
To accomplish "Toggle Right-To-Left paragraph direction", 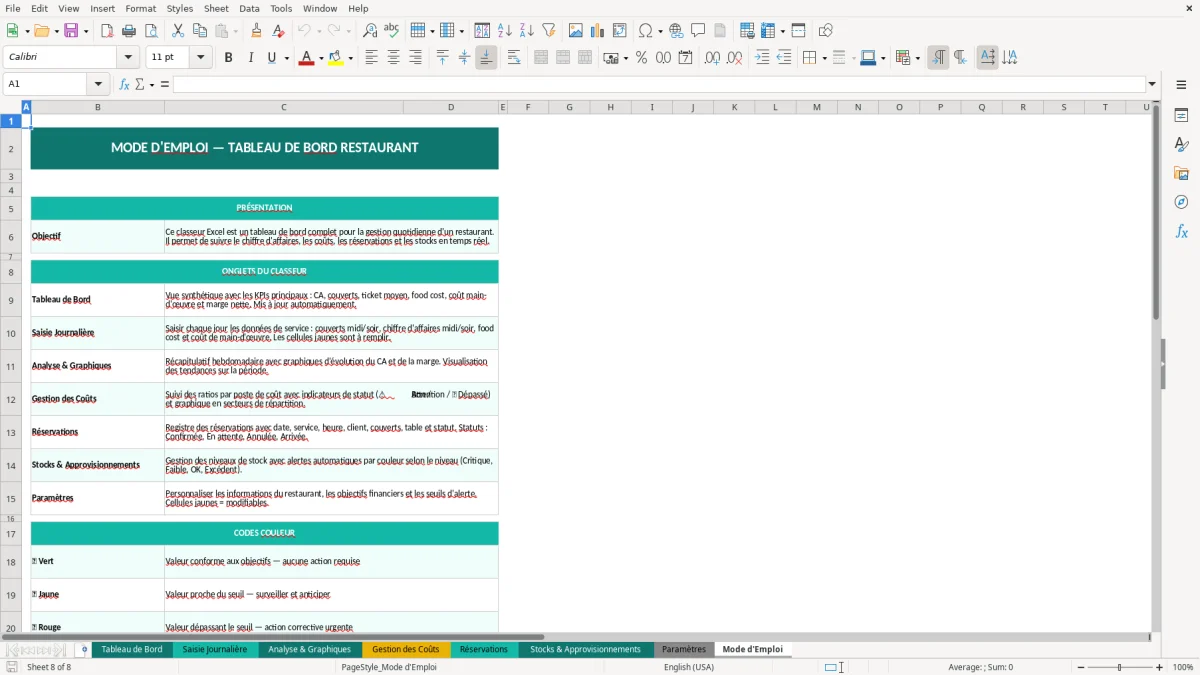I will coord(960,58).
